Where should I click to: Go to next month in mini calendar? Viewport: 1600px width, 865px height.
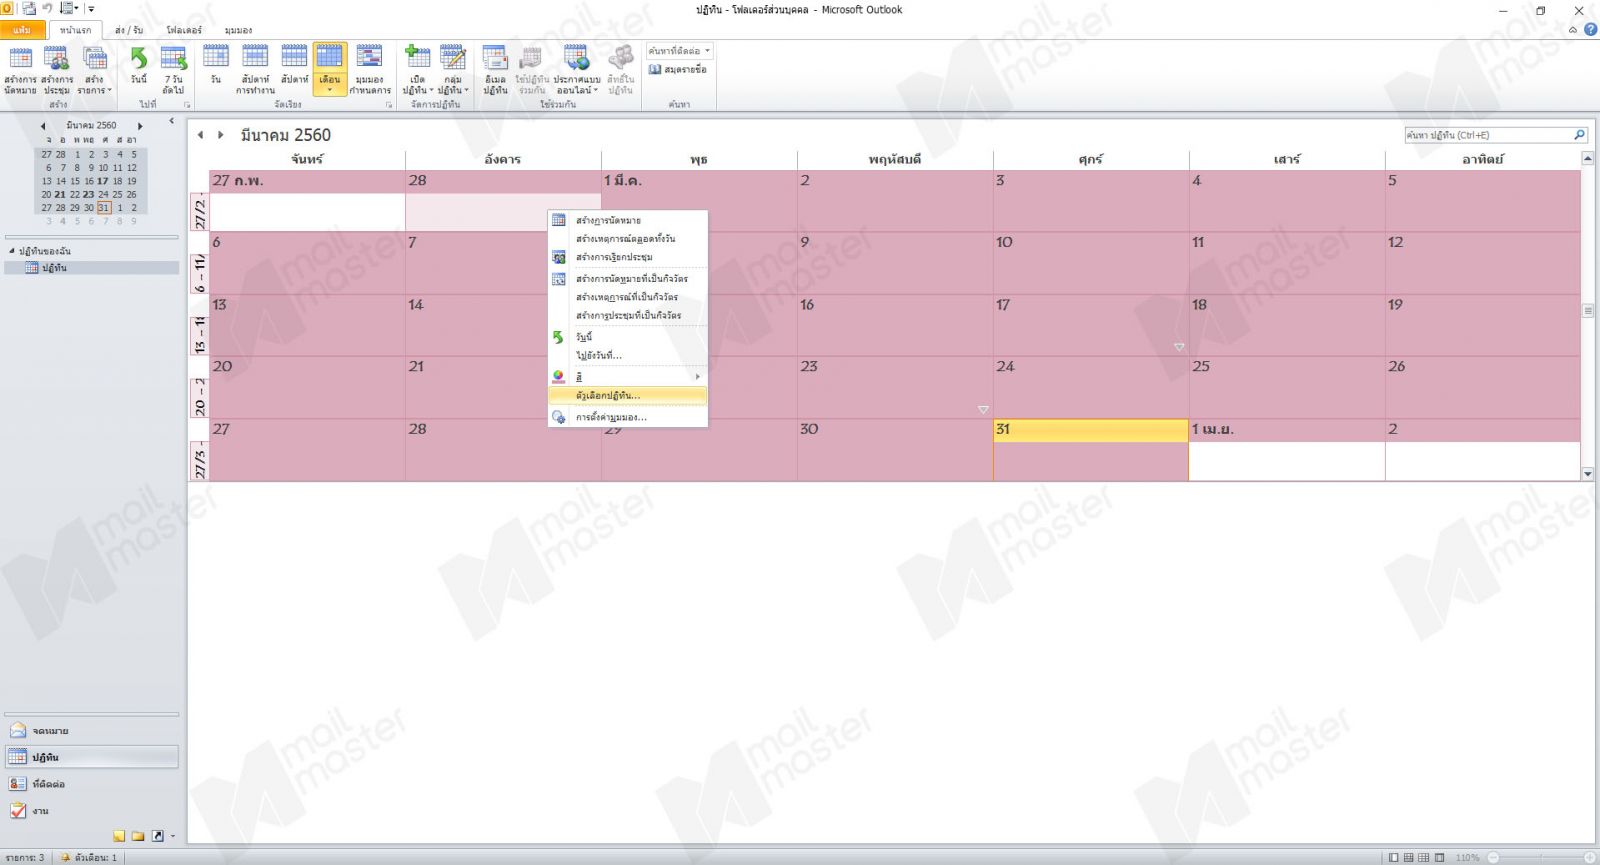[140, 126]
